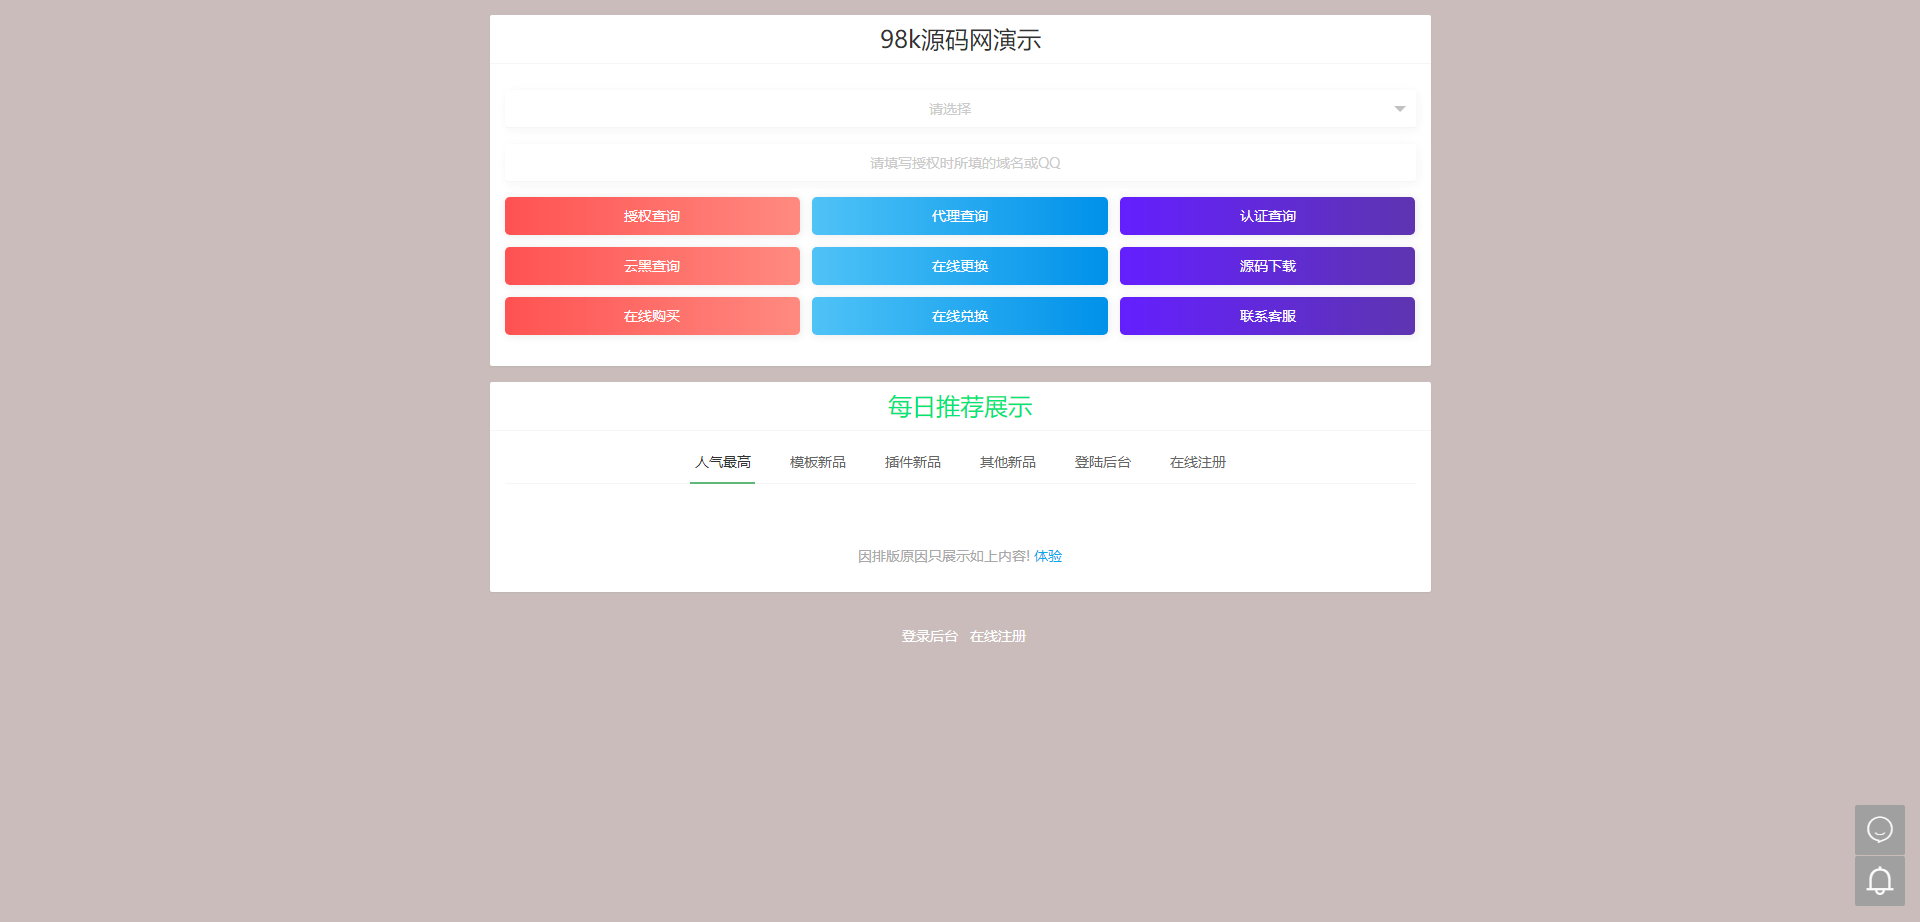Click the domain or QQ input field
The width and height of the screenshot is (1920, 922).
coord(960,163)
